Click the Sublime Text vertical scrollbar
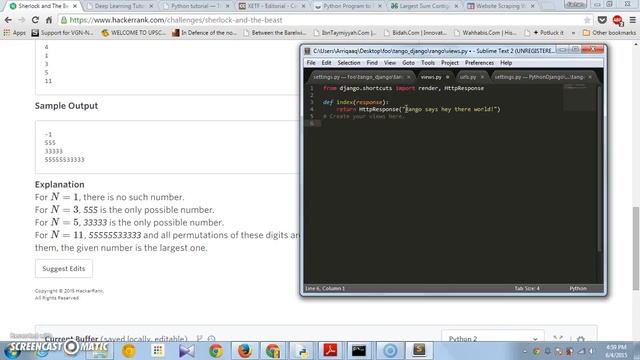 (x=599, y=168)
